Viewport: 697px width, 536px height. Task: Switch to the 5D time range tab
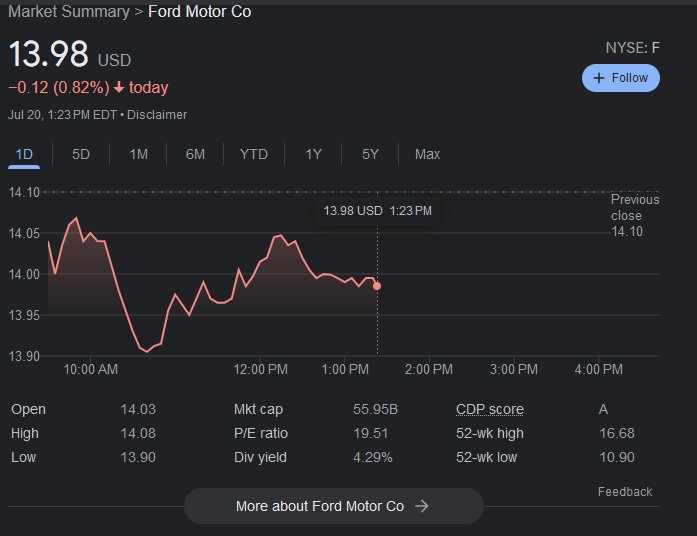point(81,154)
